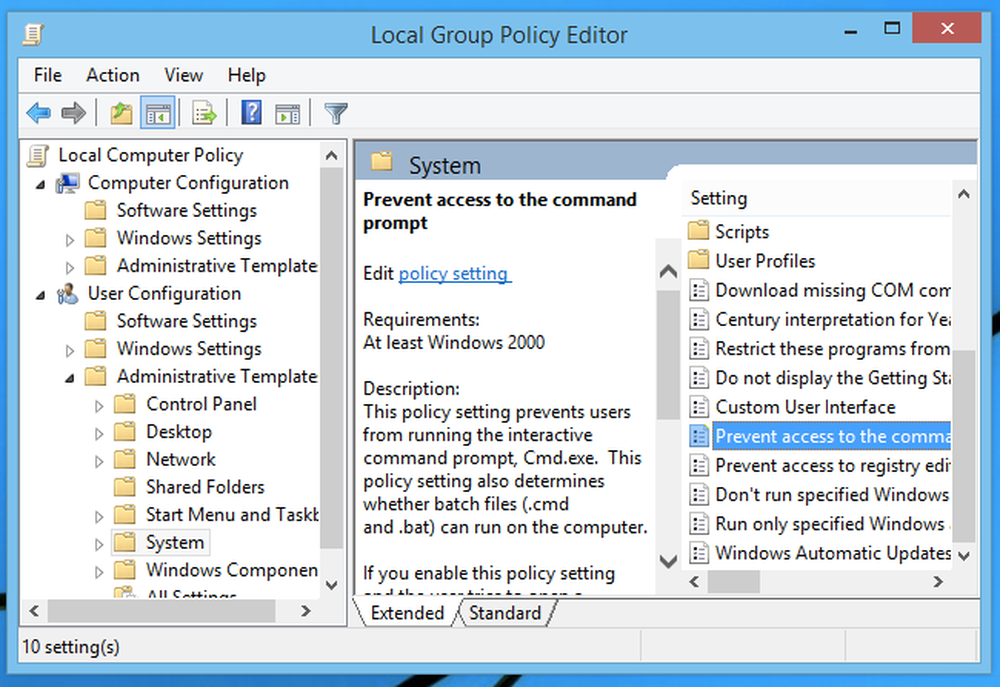
Task: Click folder icon next to Desktop
Action: 125,432
